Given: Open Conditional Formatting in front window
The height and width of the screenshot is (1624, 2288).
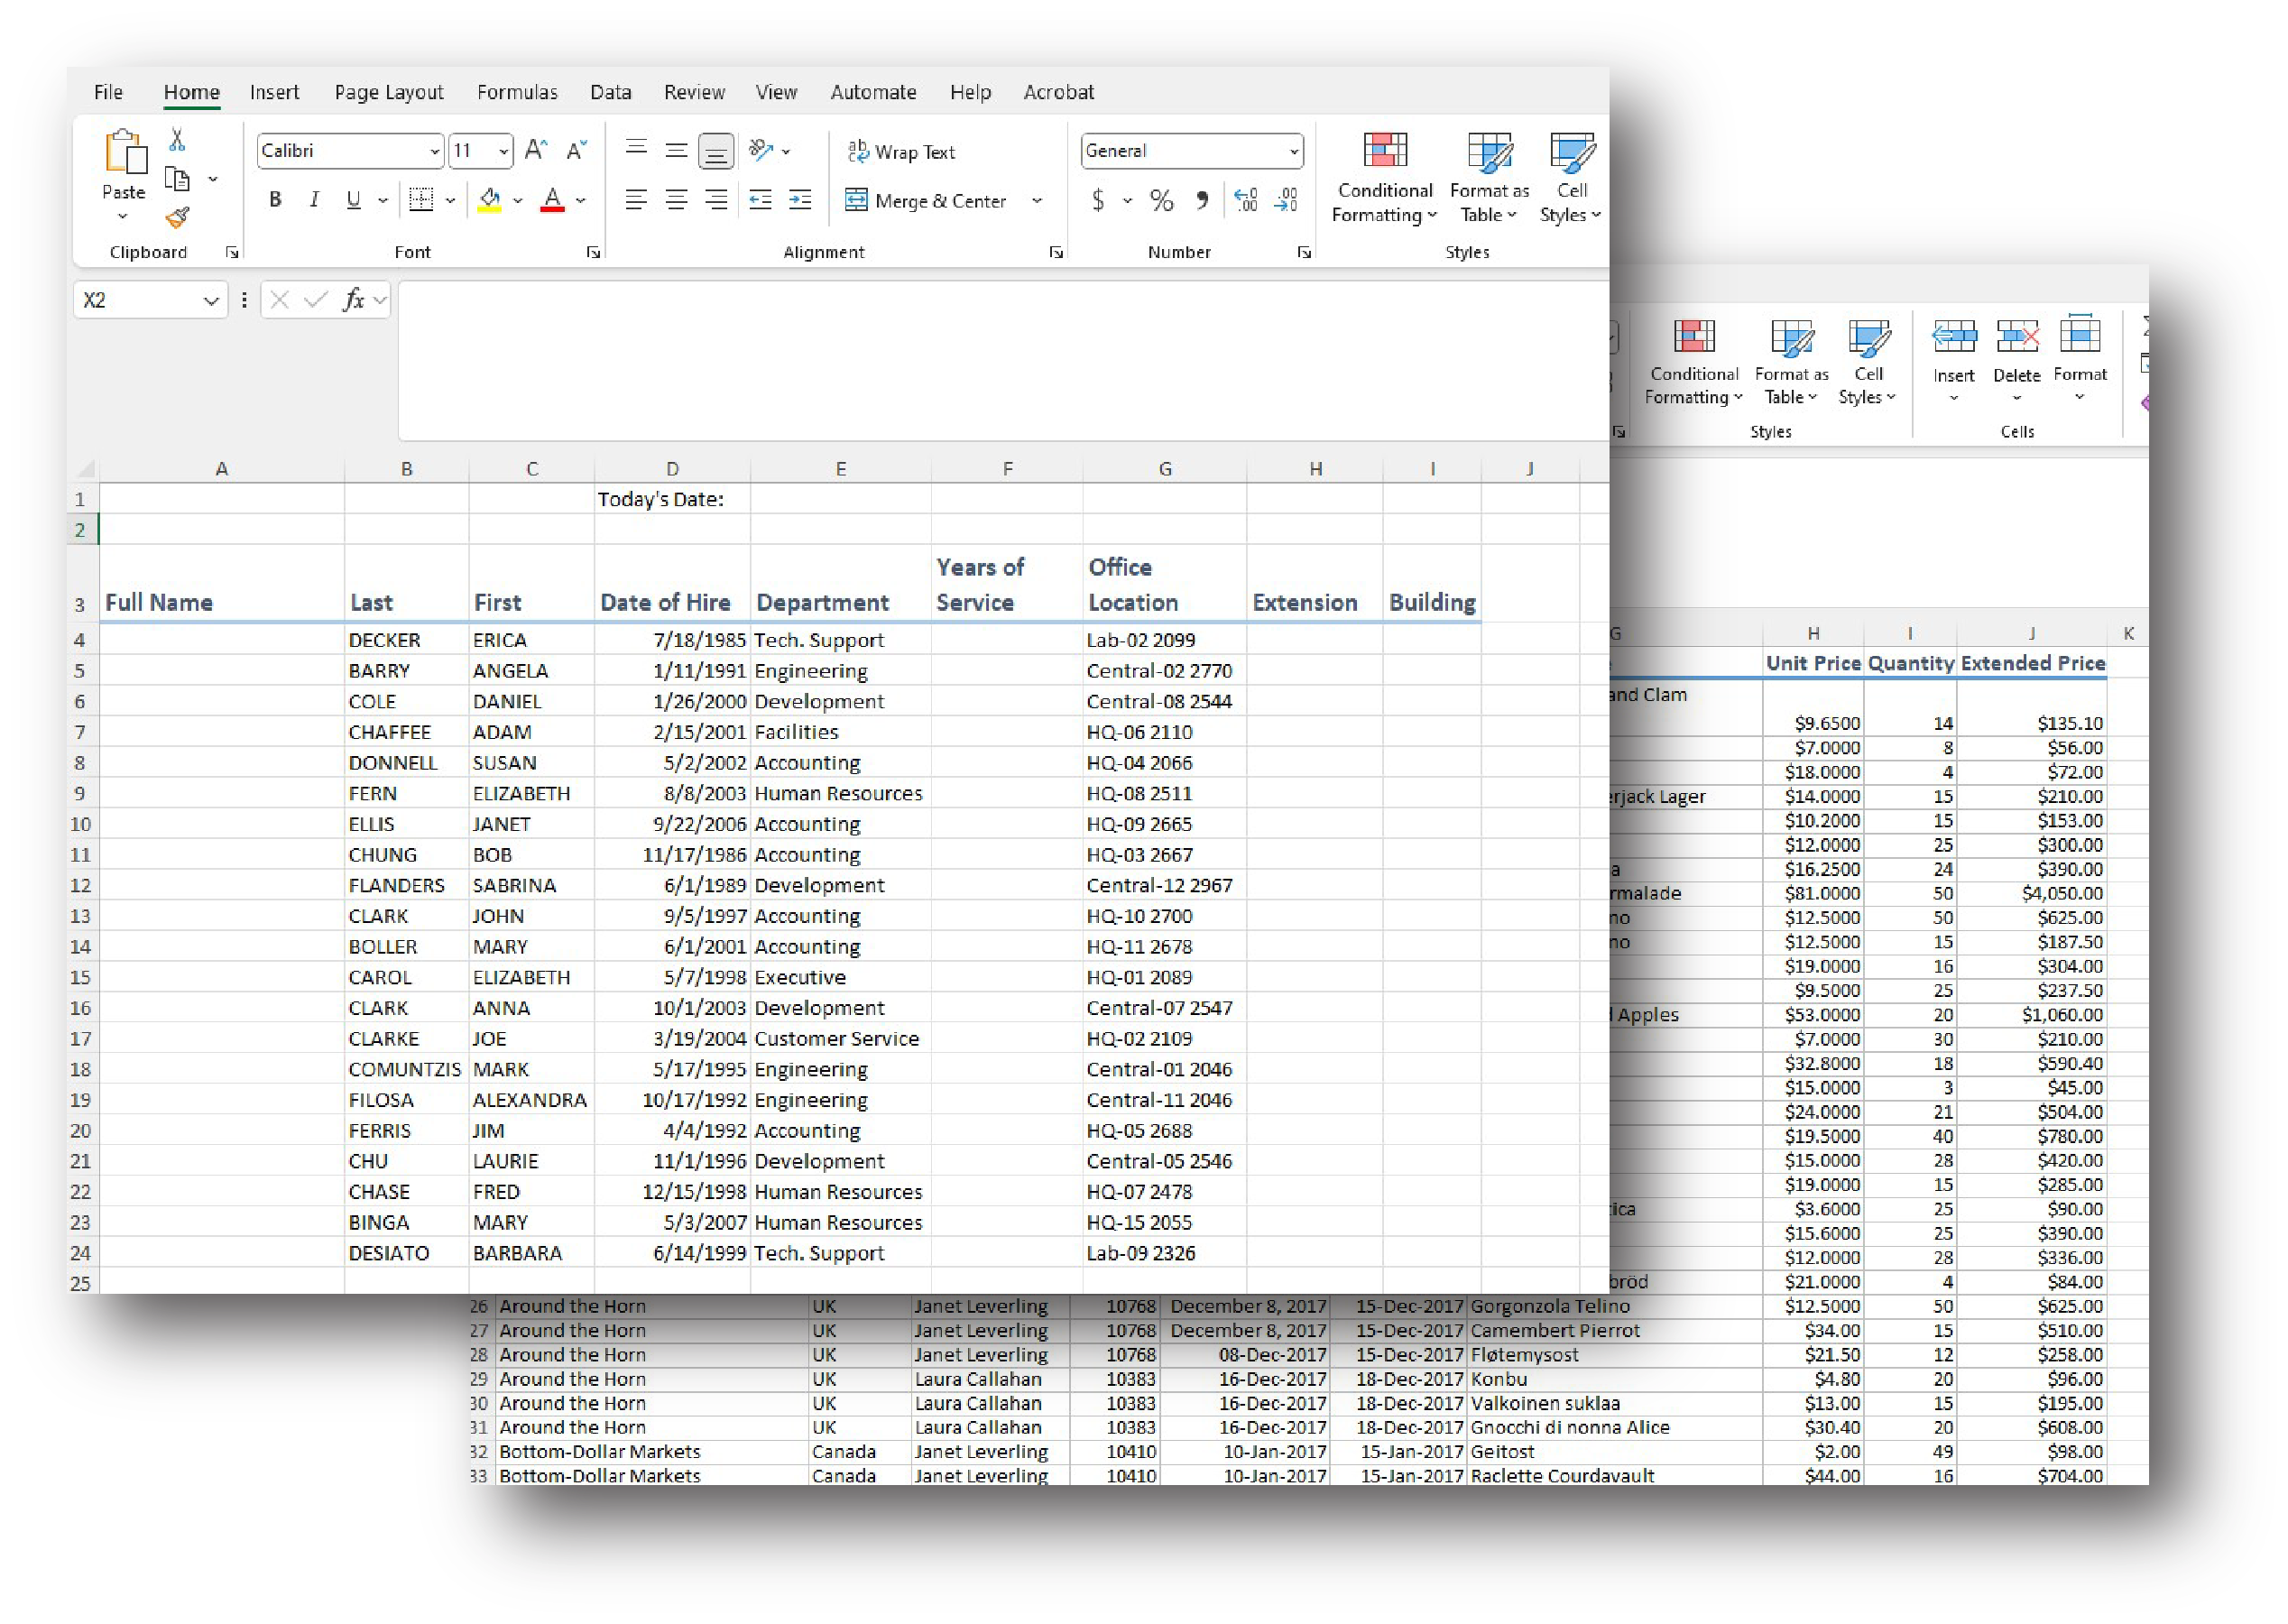Looking at the screenshot, I should (x=1385, y=176).
